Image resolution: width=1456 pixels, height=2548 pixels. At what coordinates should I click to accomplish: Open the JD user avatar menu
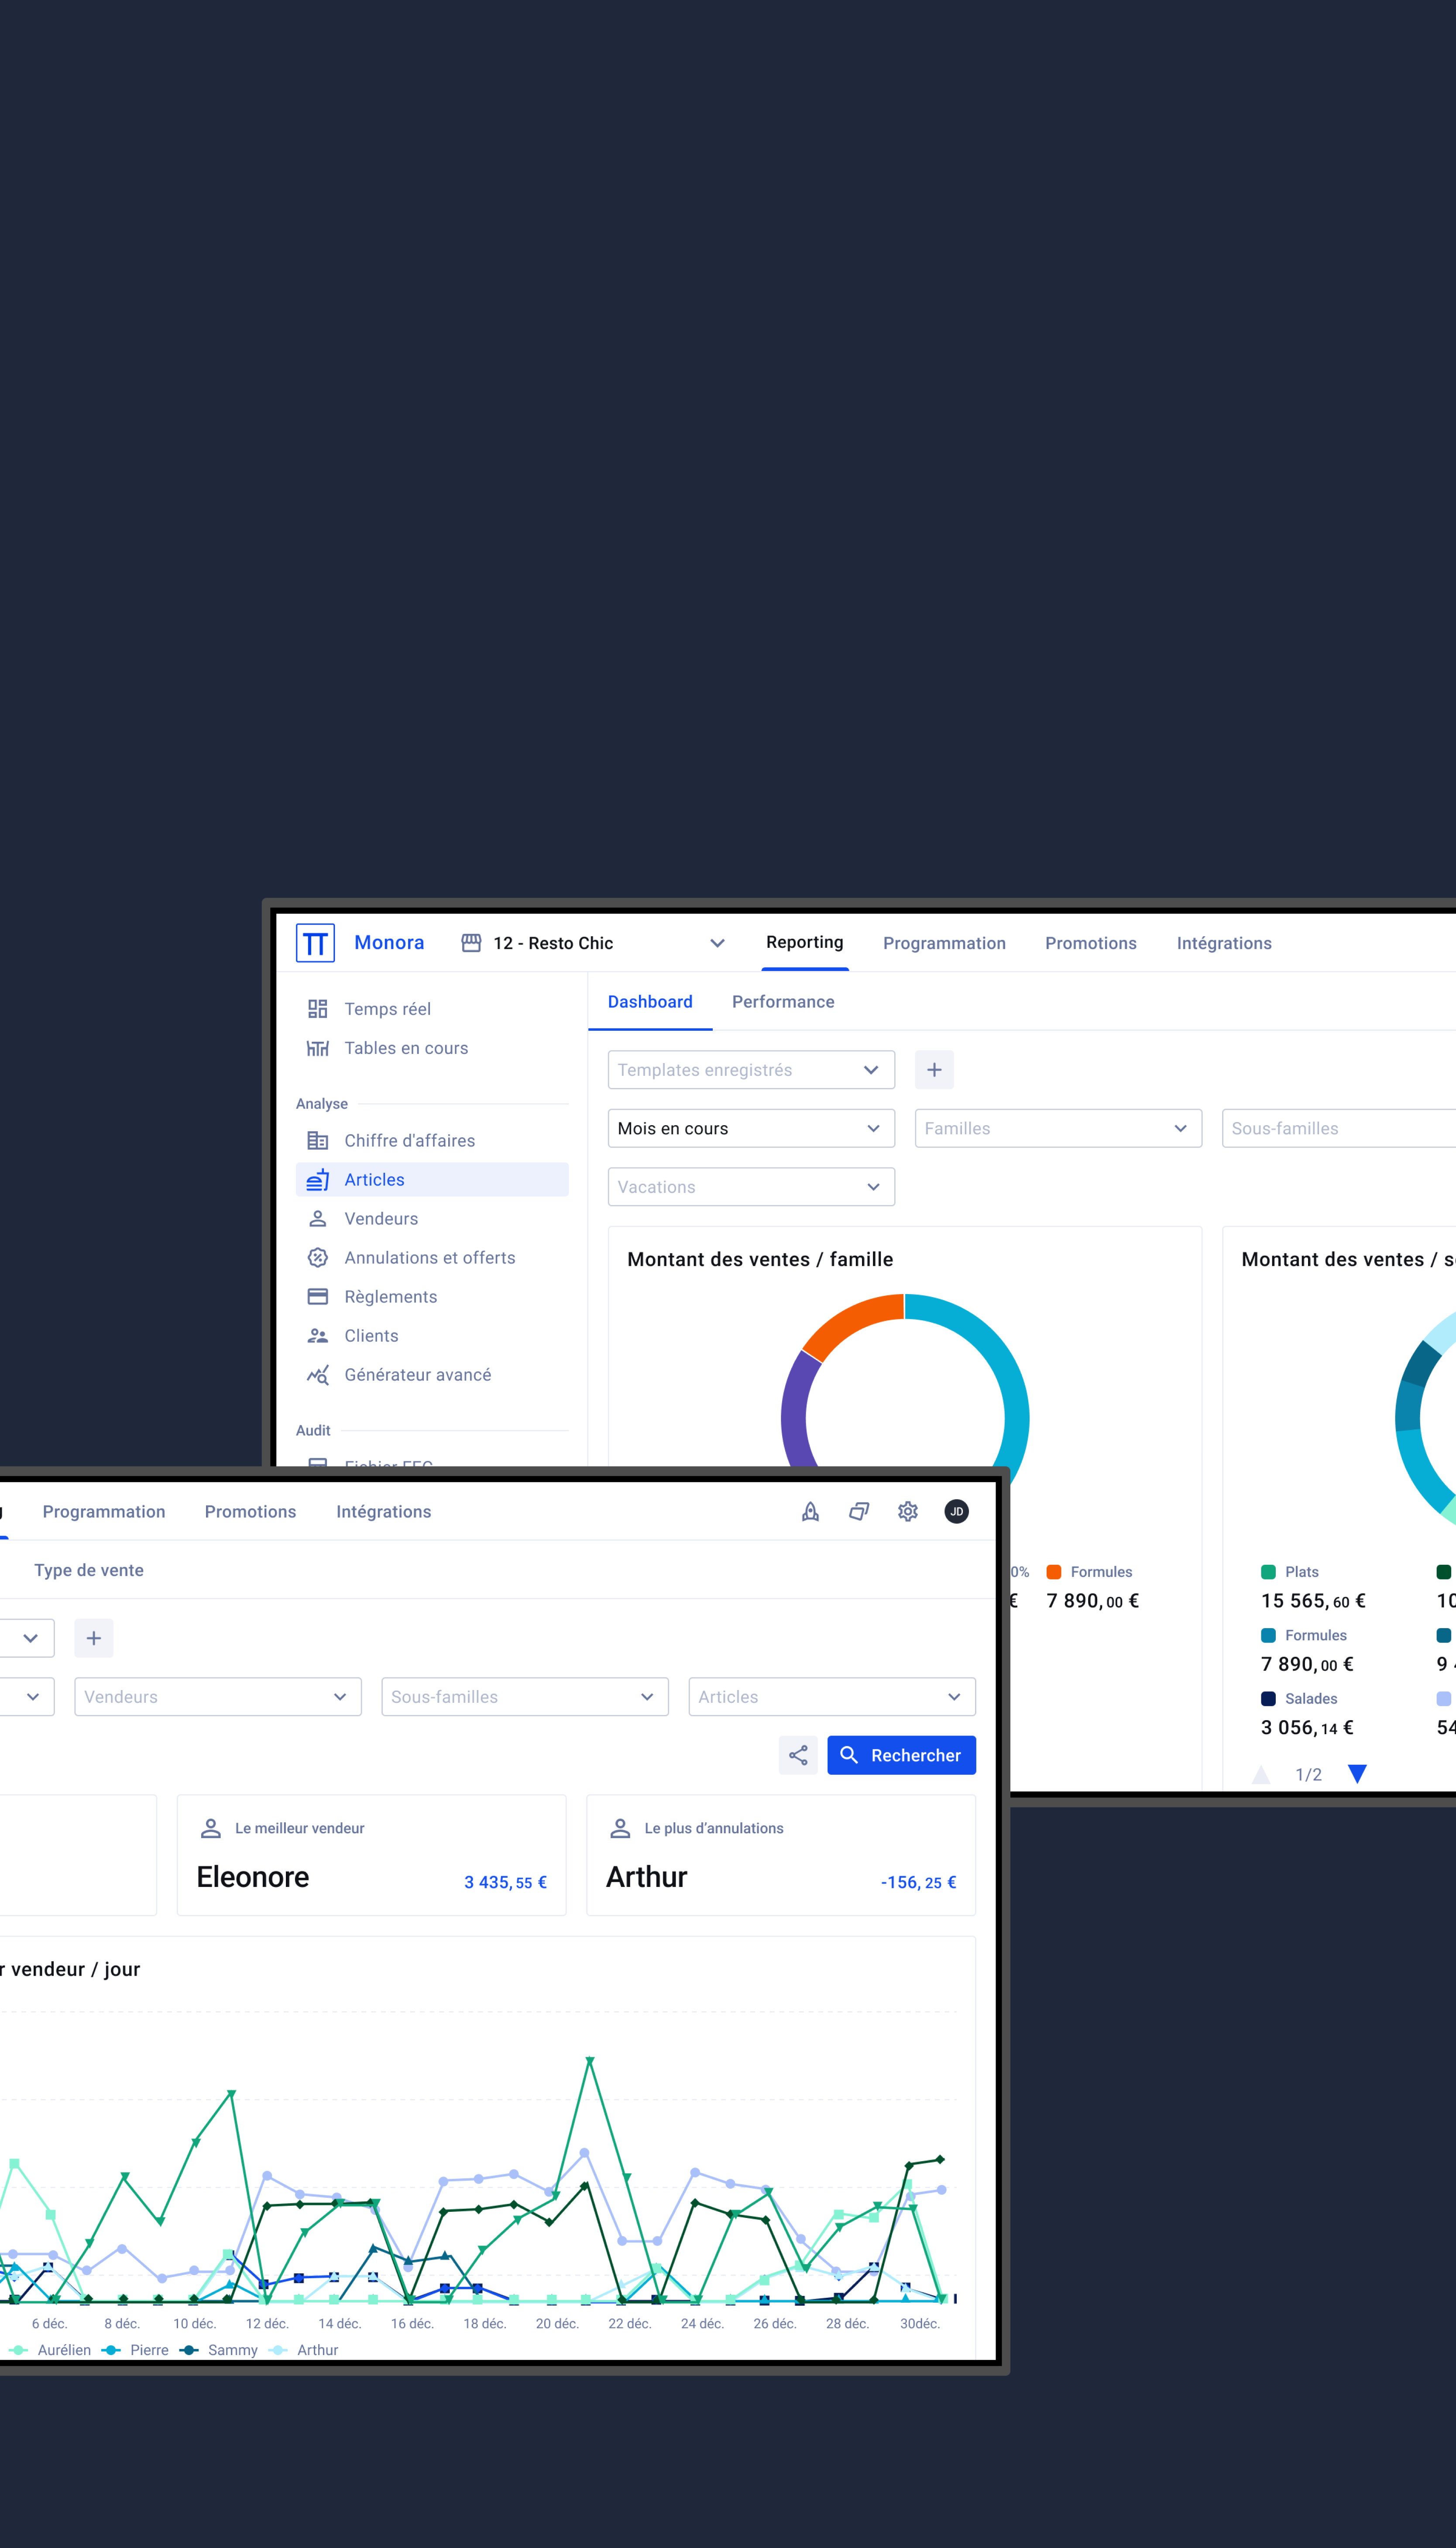(957, 1512)
